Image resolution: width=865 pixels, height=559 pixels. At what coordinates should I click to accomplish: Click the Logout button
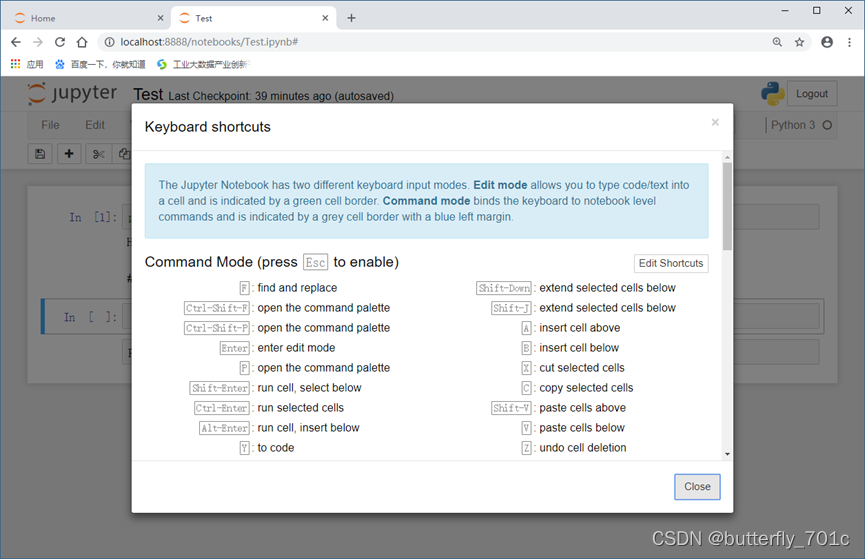(x=811, y=94)
